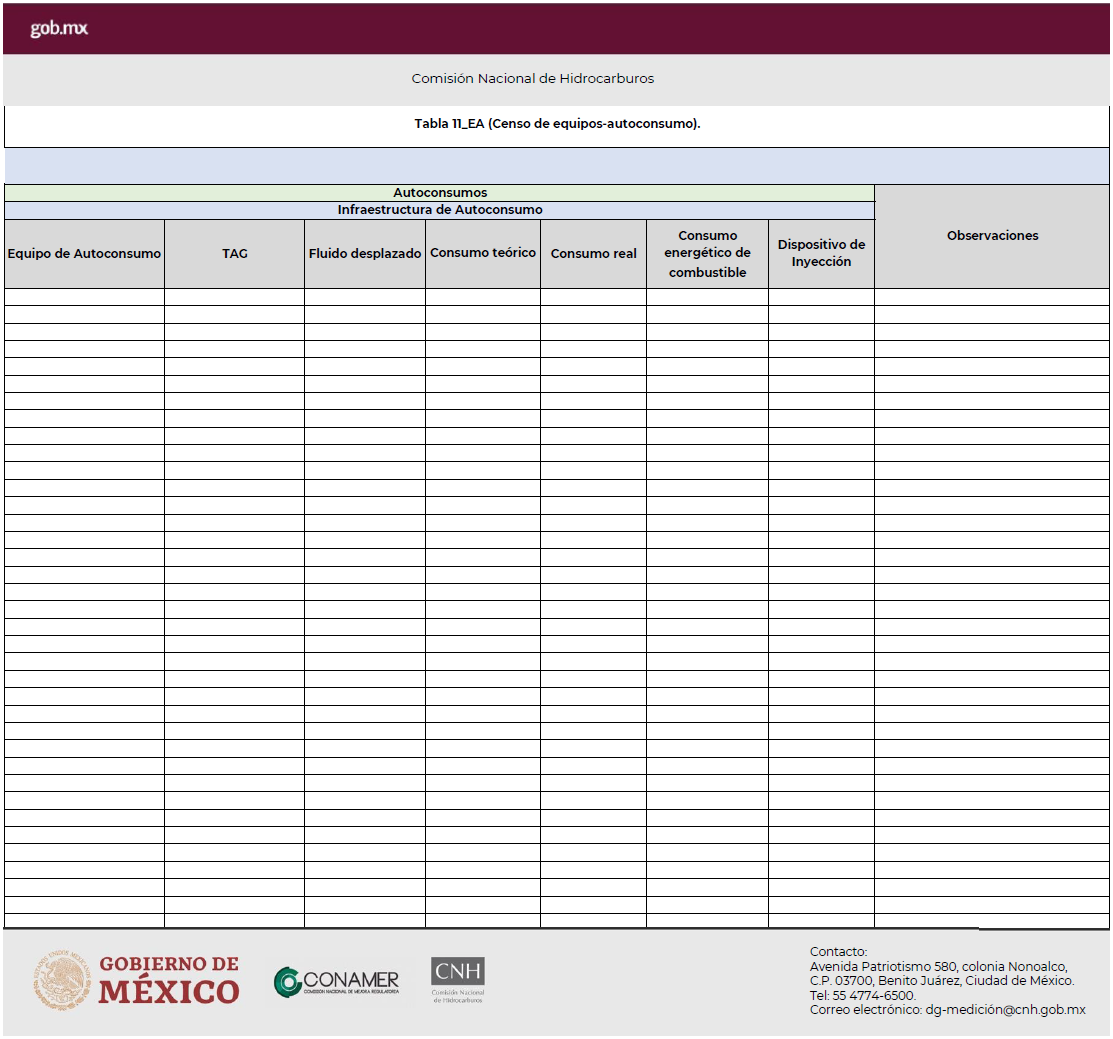
Task: Click the light blue band below table title
Action: [557, 165]
